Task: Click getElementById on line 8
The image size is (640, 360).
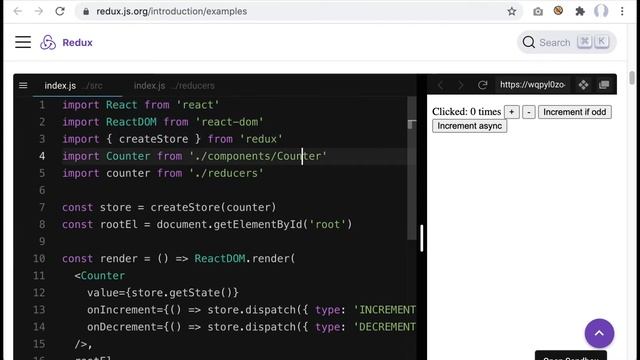Action: [258, 224]
